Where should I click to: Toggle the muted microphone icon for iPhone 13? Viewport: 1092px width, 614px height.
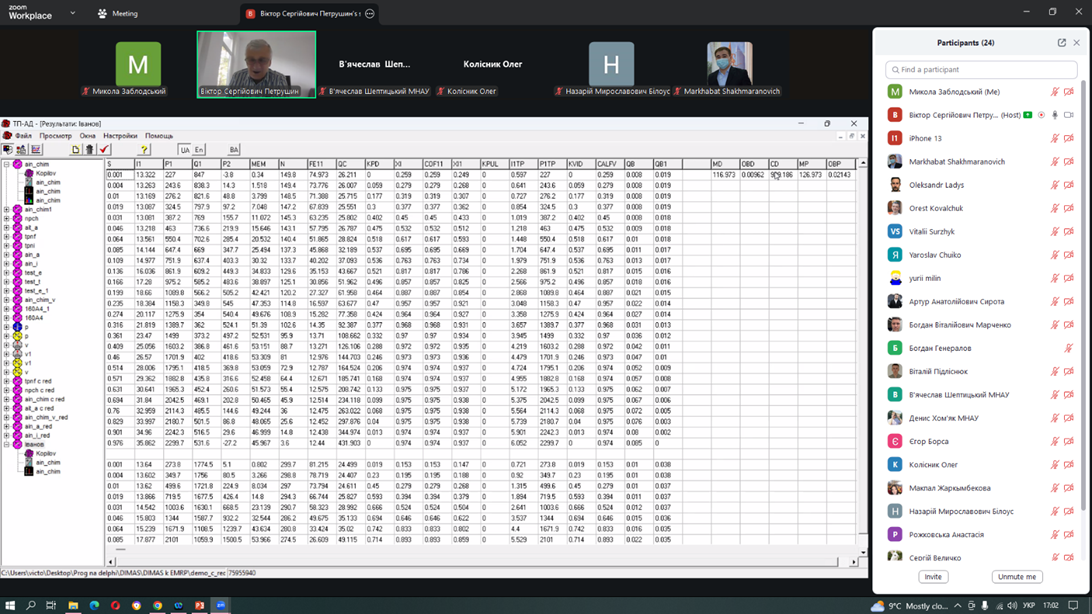tap(1054, 139)
